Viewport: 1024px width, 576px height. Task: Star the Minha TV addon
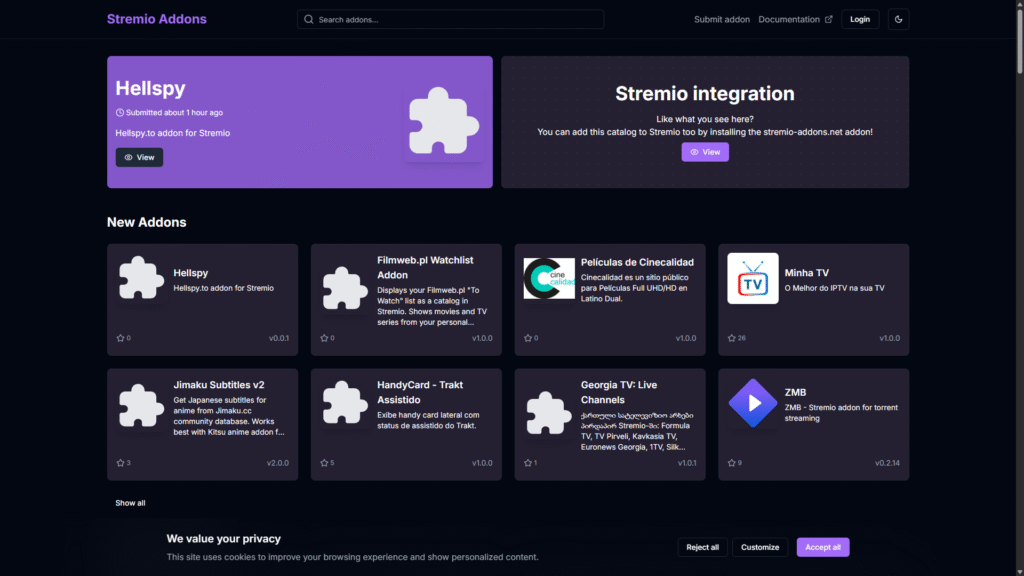[x=731, y=338]
